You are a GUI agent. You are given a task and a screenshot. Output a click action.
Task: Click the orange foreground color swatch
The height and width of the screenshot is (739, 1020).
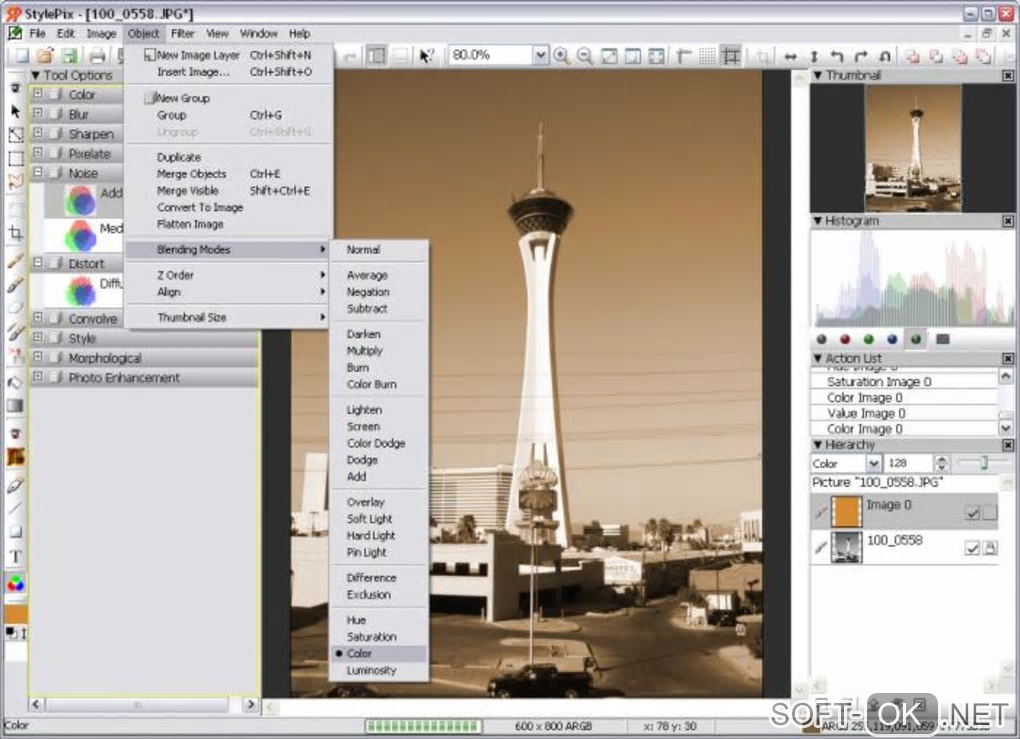coord(15,613)
